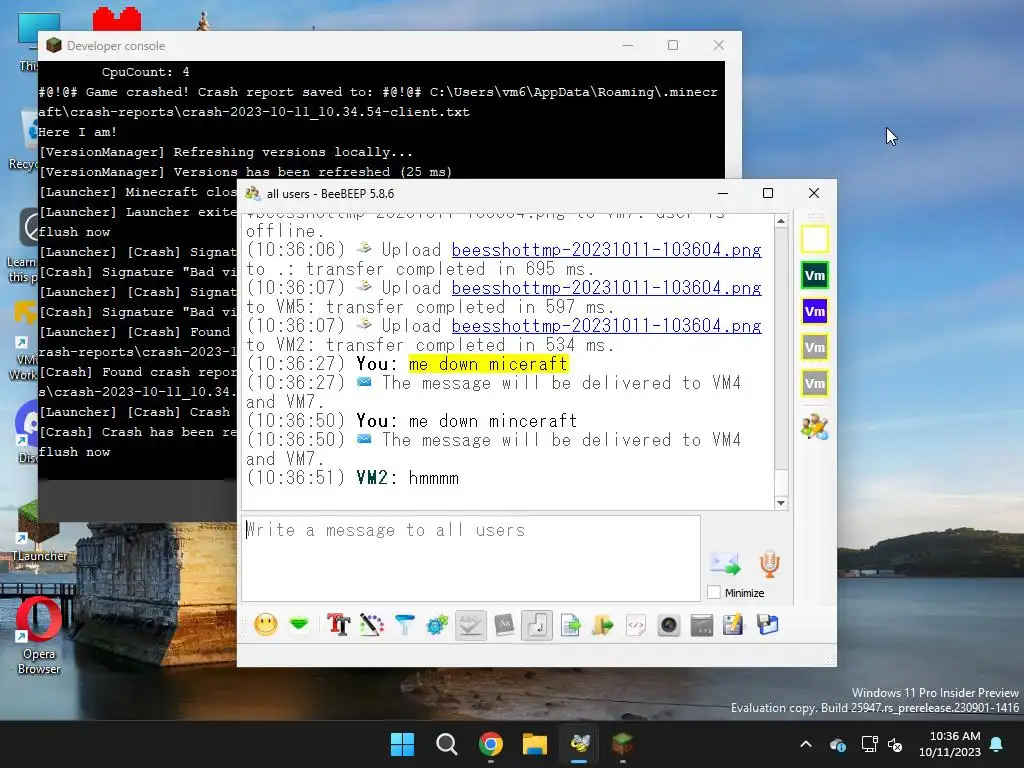The width and height of the screenshot is (1024, 768).
Task: Click the camera screenshot icon
Action: tap(669, 625)
